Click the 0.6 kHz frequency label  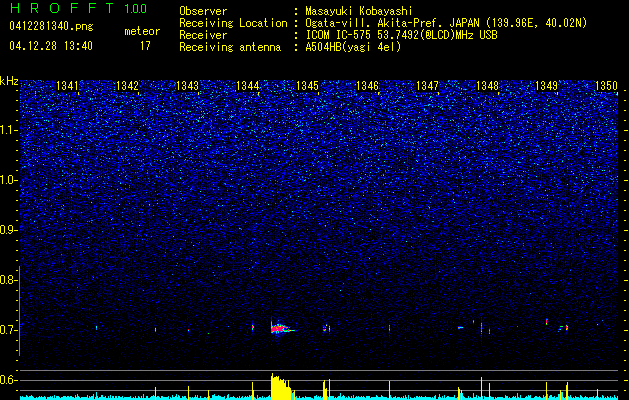point(8,380)
